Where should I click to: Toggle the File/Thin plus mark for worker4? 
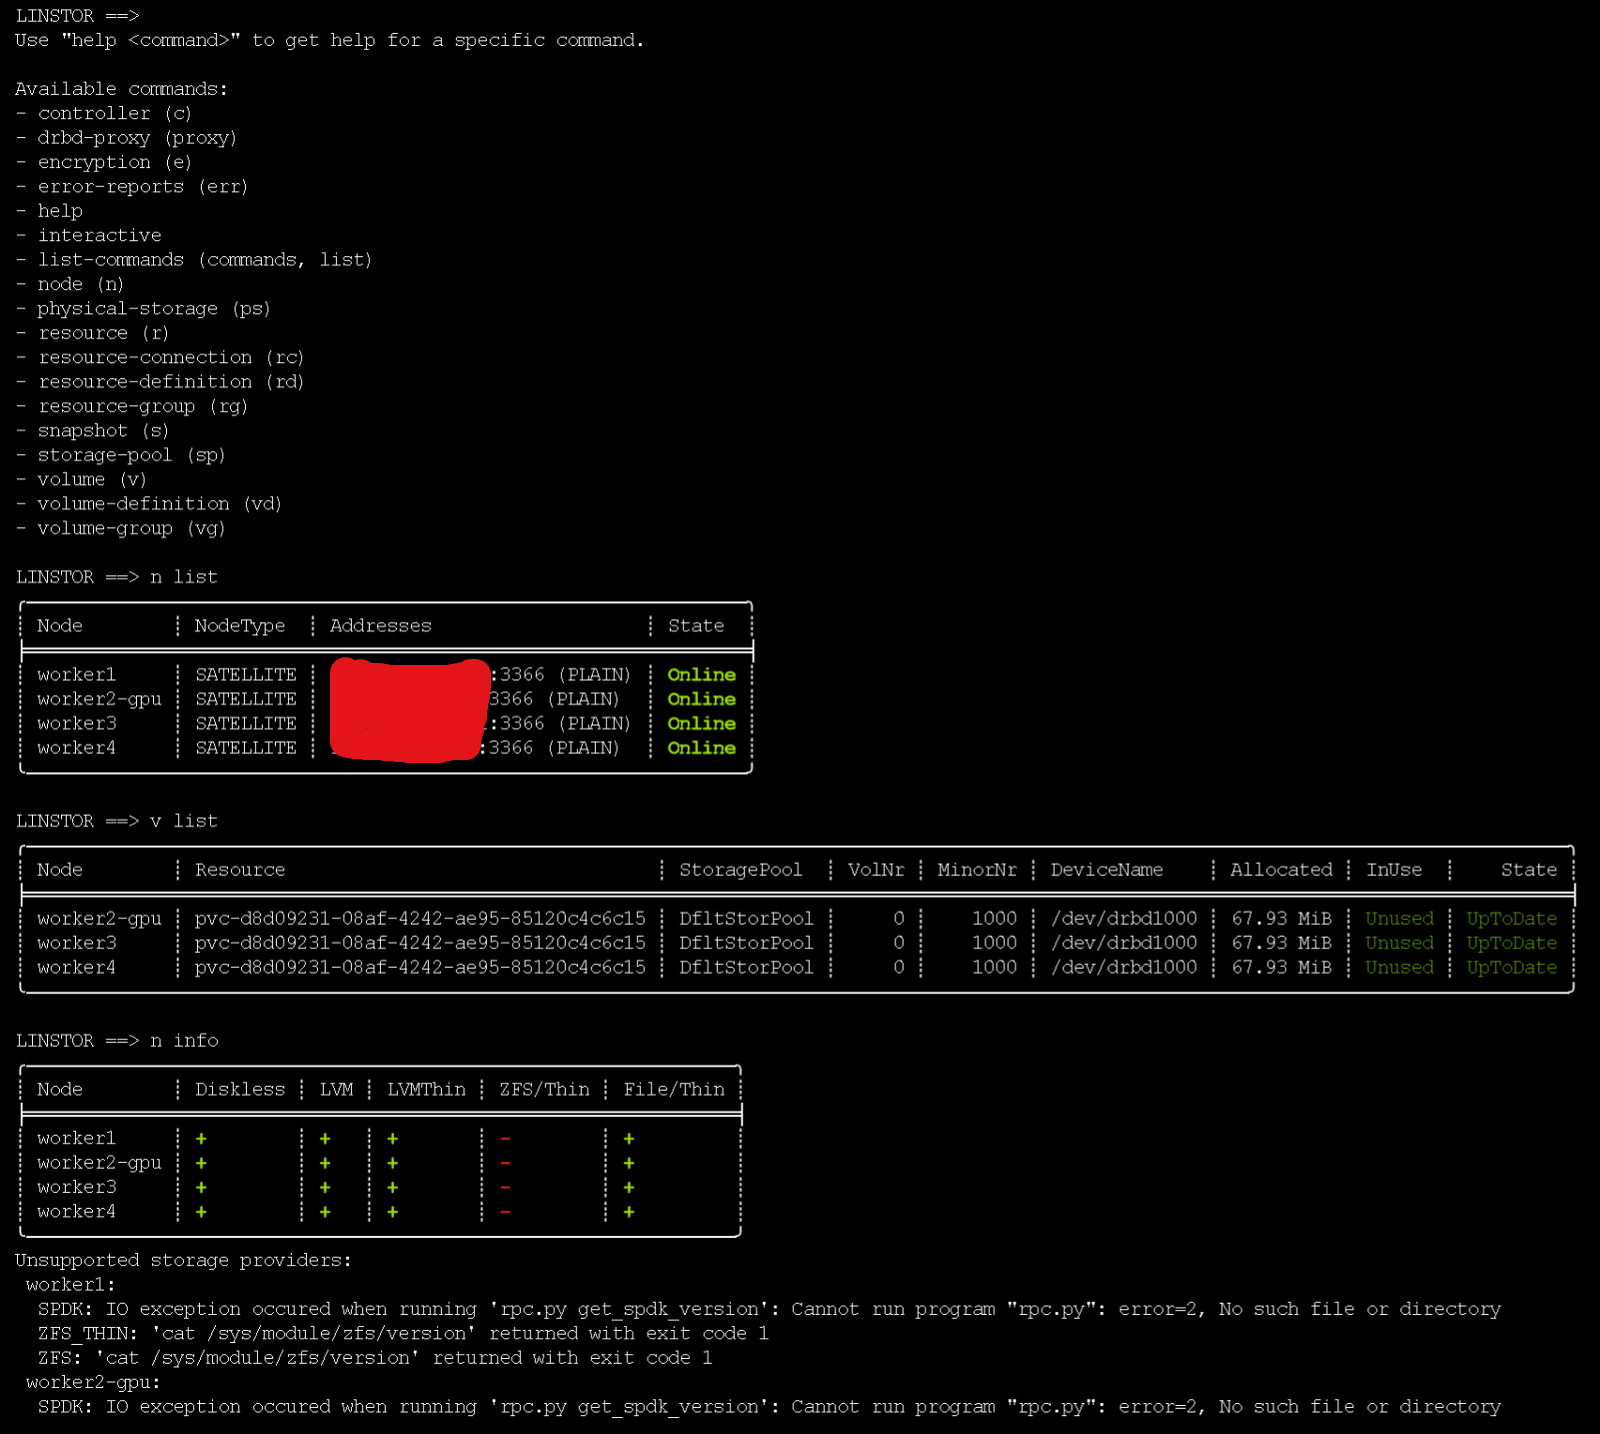click(x=629, y=1211)
